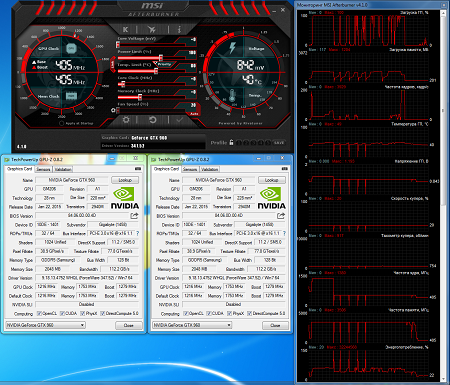Click the small gear icon beside Fan Speed slider

point(113,110)
